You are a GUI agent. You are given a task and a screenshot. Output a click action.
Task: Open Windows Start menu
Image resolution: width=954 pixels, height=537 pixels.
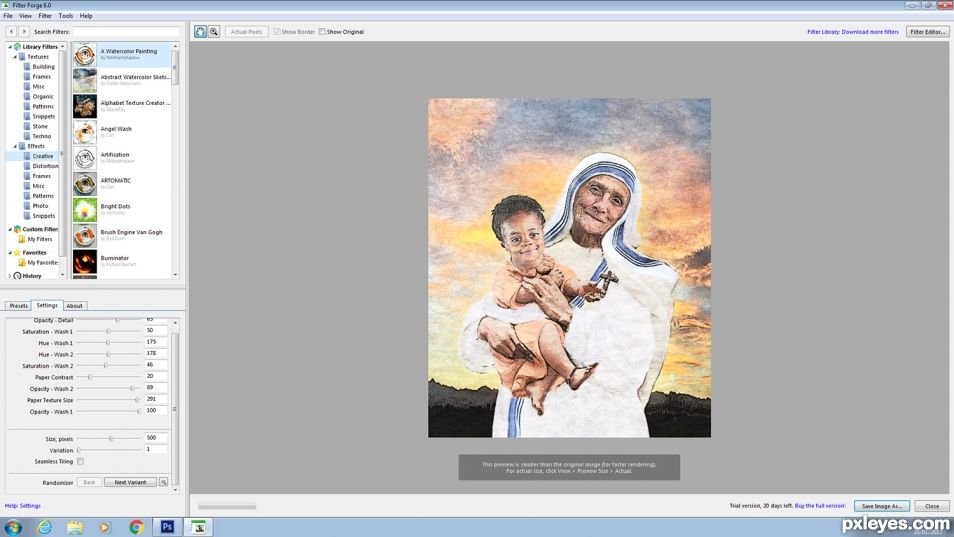[13, 527]
